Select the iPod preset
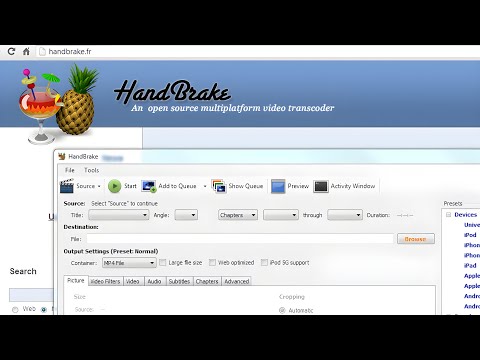This screenshot has height=360, width=480. [x=470, y=235]
